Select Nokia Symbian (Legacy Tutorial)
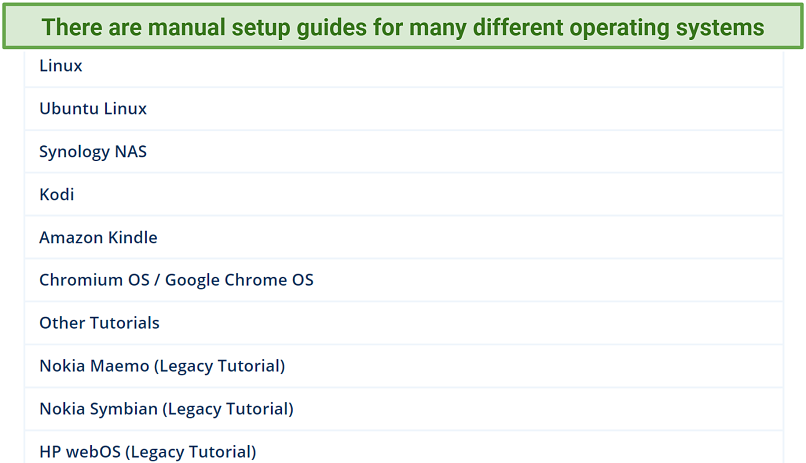Screen dimensions: 806x463 [x=404, y=409]
